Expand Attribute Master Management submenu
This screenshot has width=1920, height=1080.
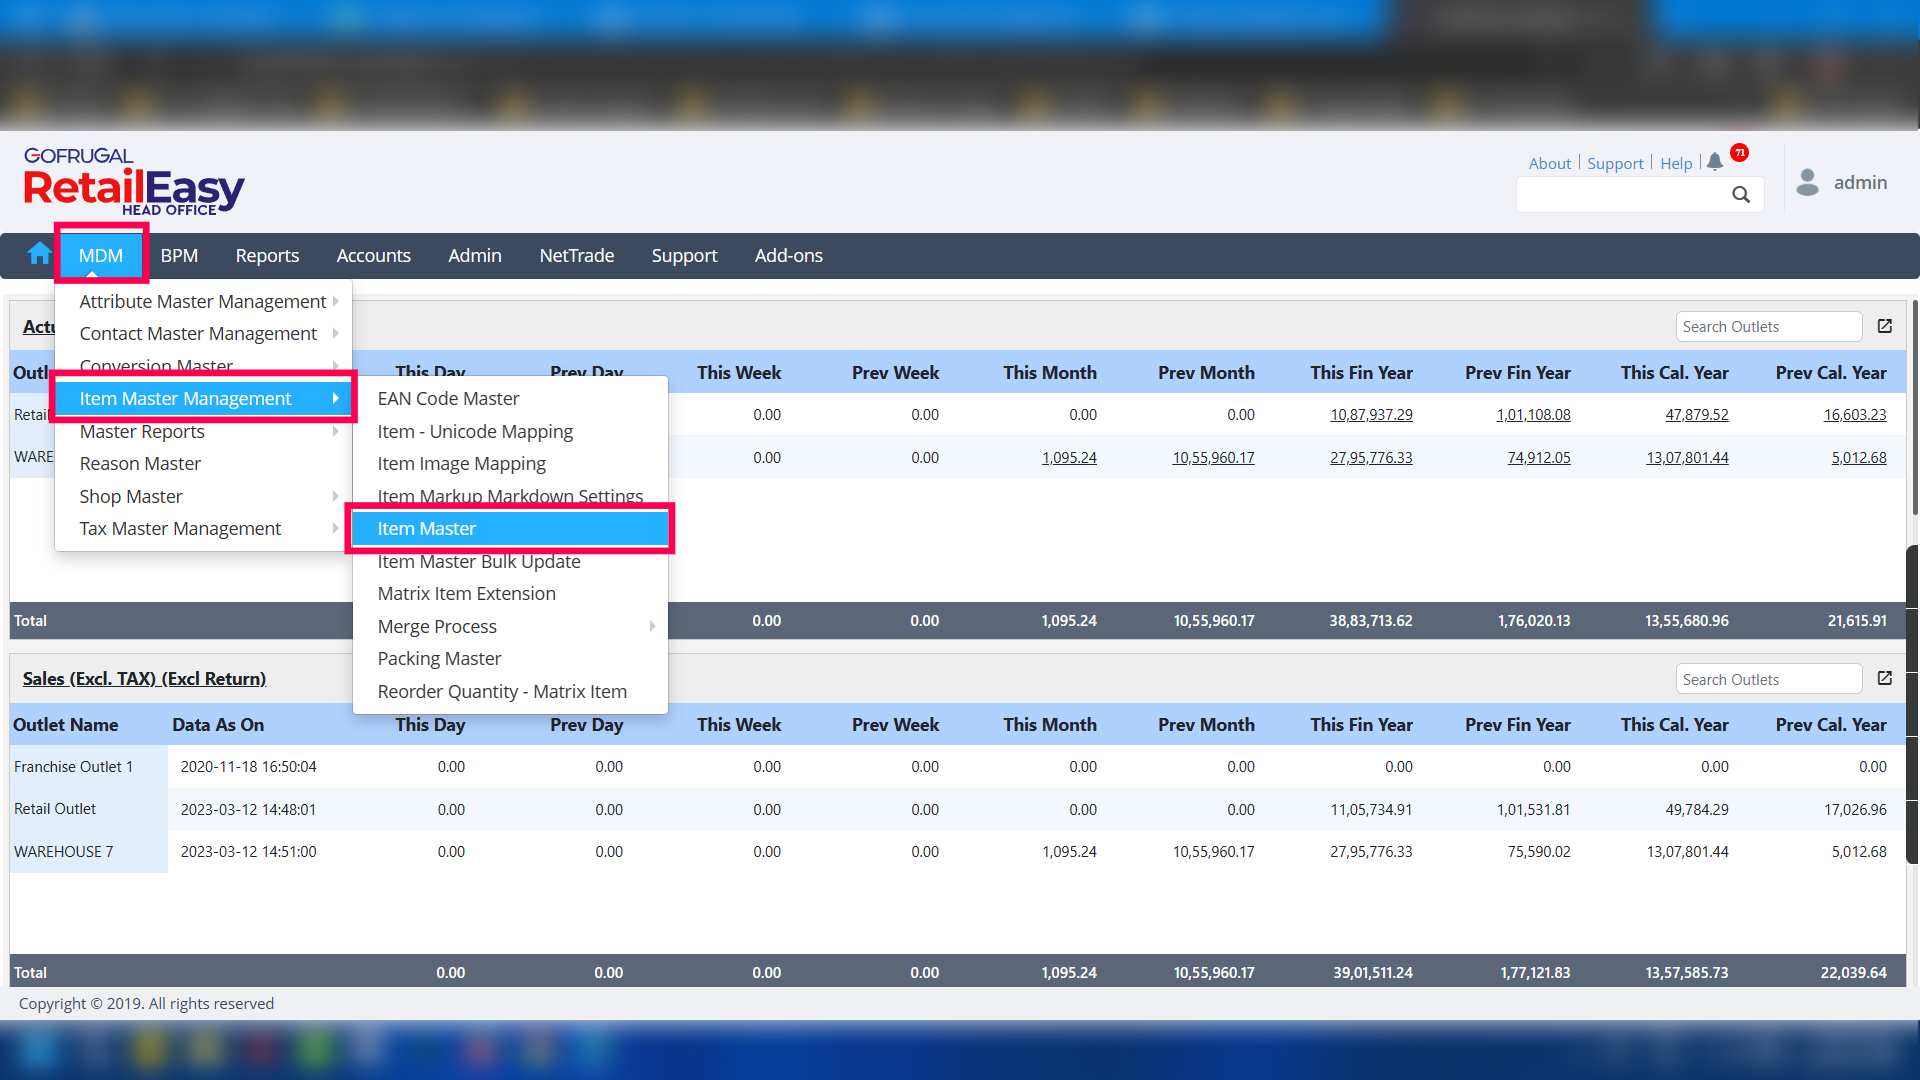point(335,301)
